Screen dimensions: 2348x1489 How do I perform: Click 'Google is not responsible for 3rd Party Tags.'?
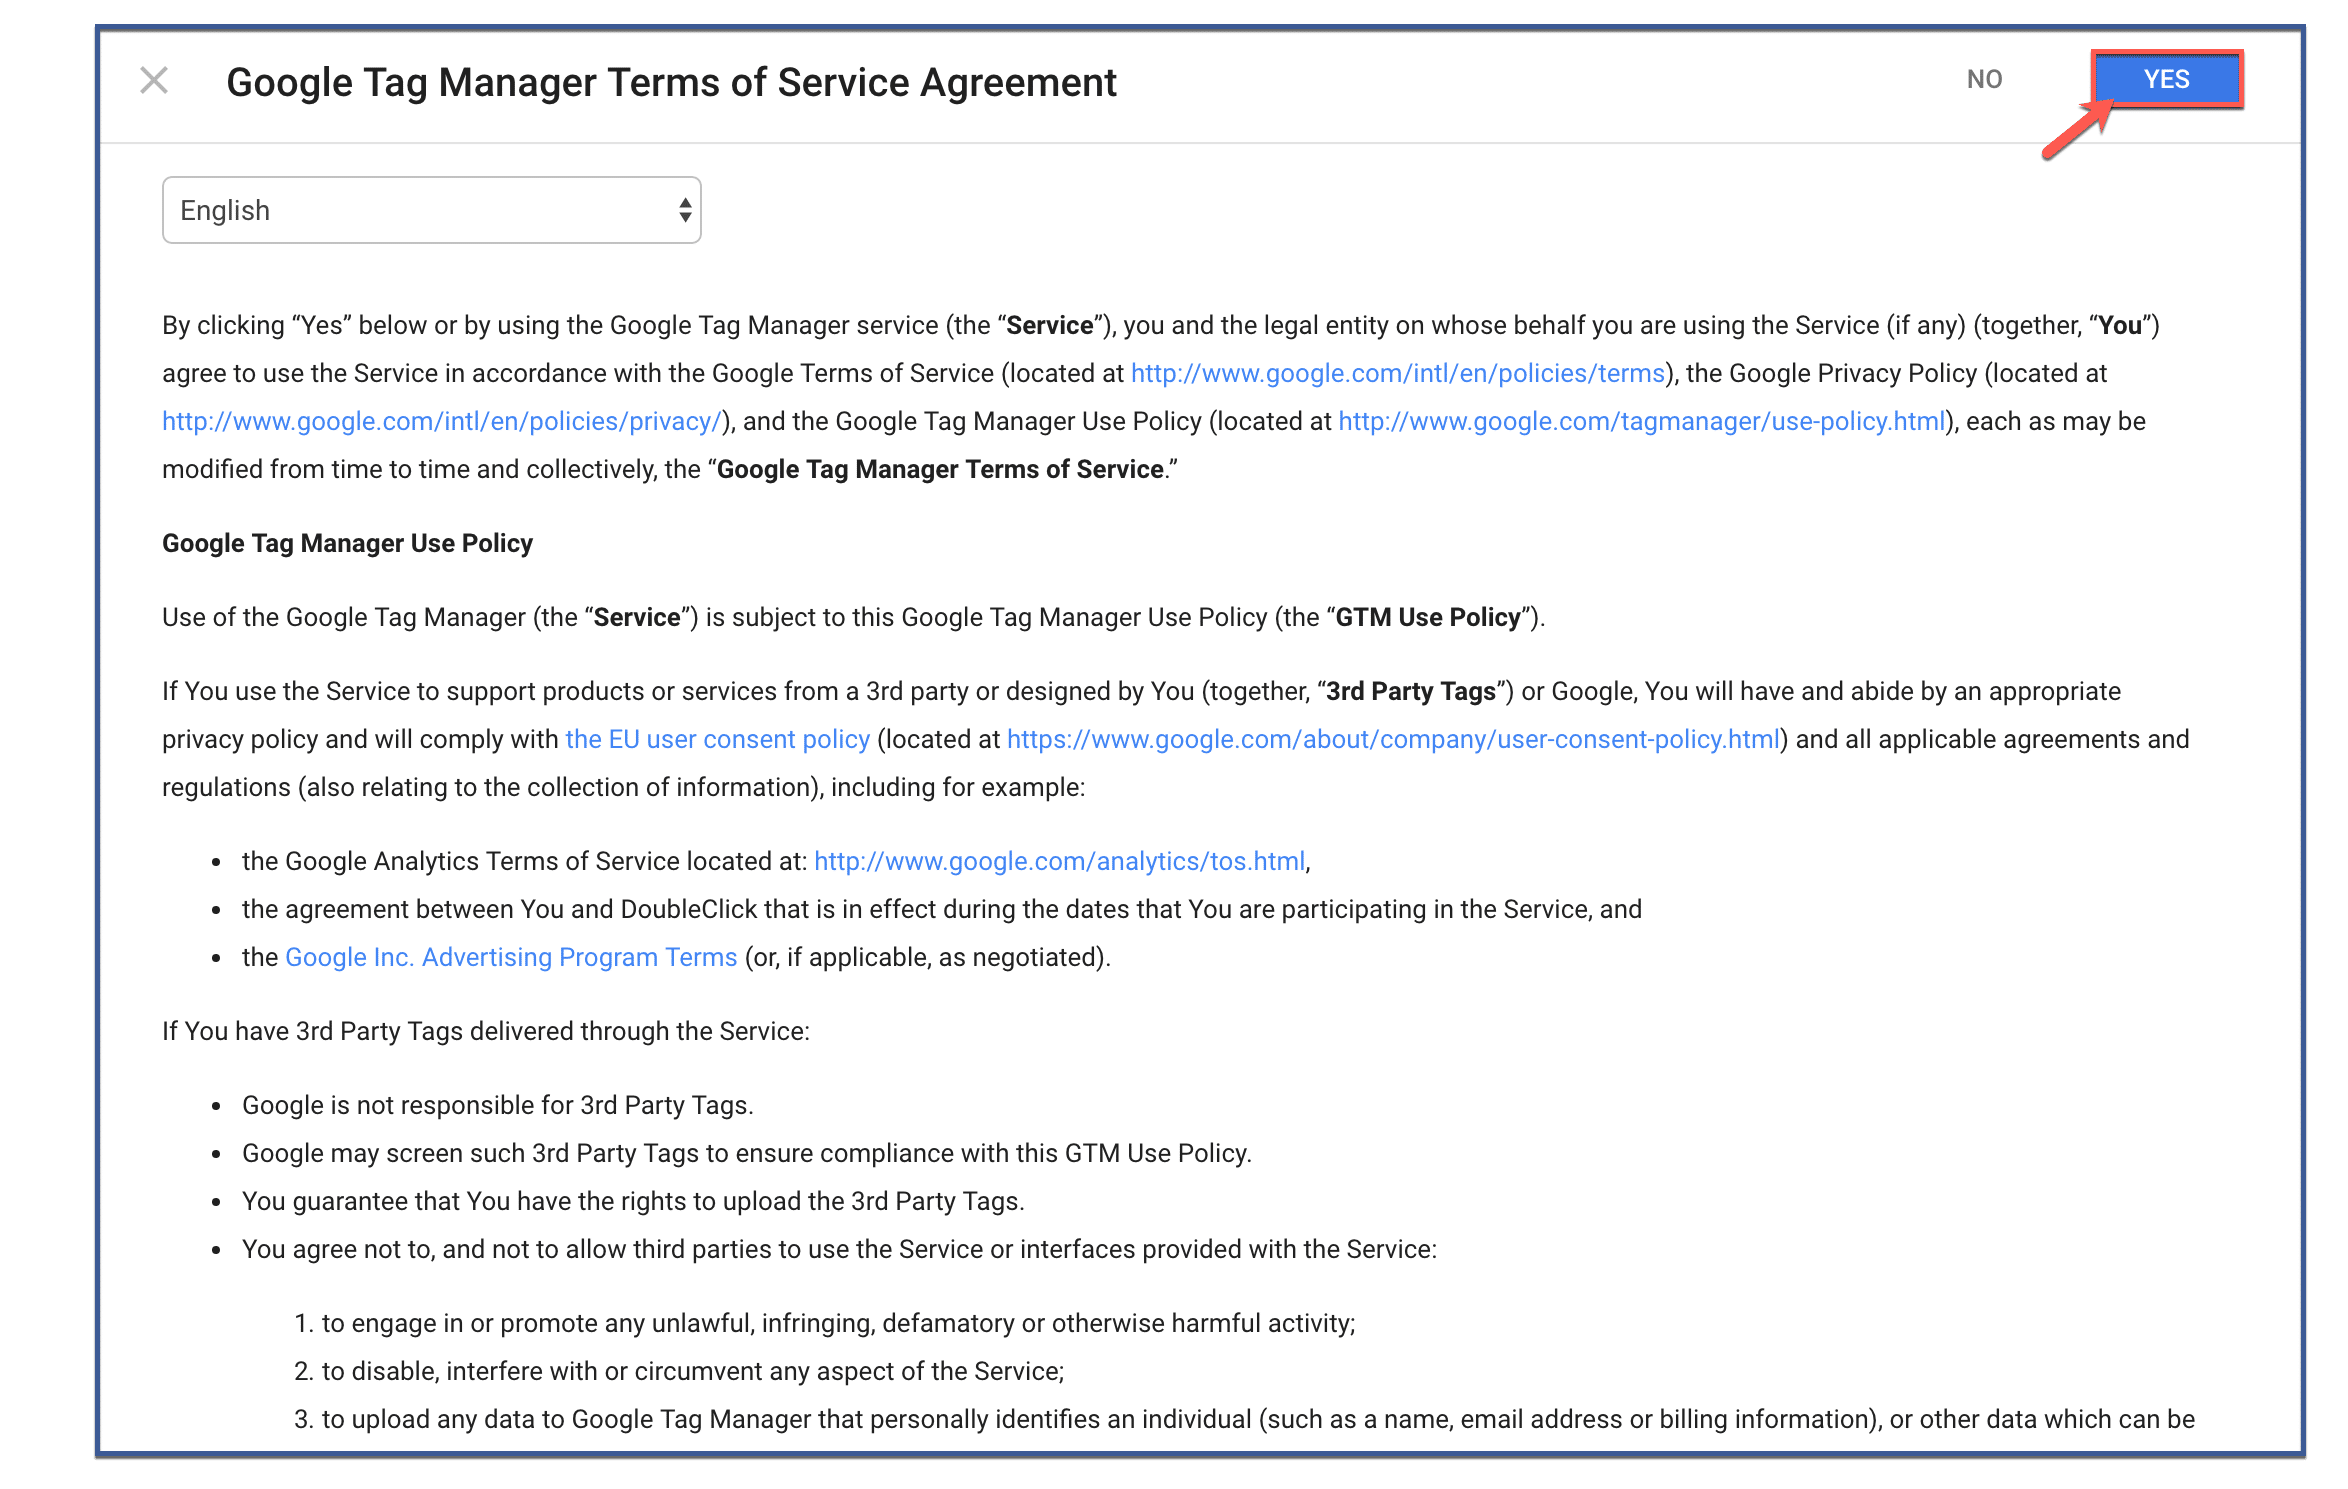pos(497,1105)
